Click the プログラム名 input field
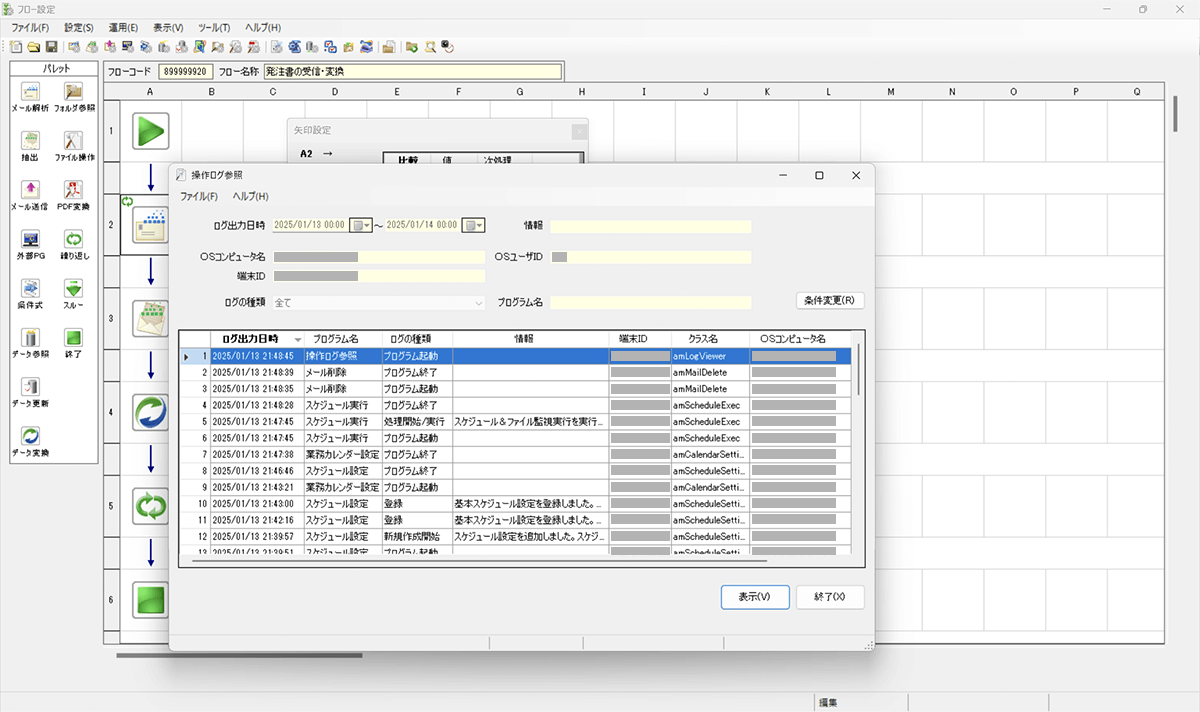The height and width of the screenshot is (712, 1200). (x=650, y=302)
